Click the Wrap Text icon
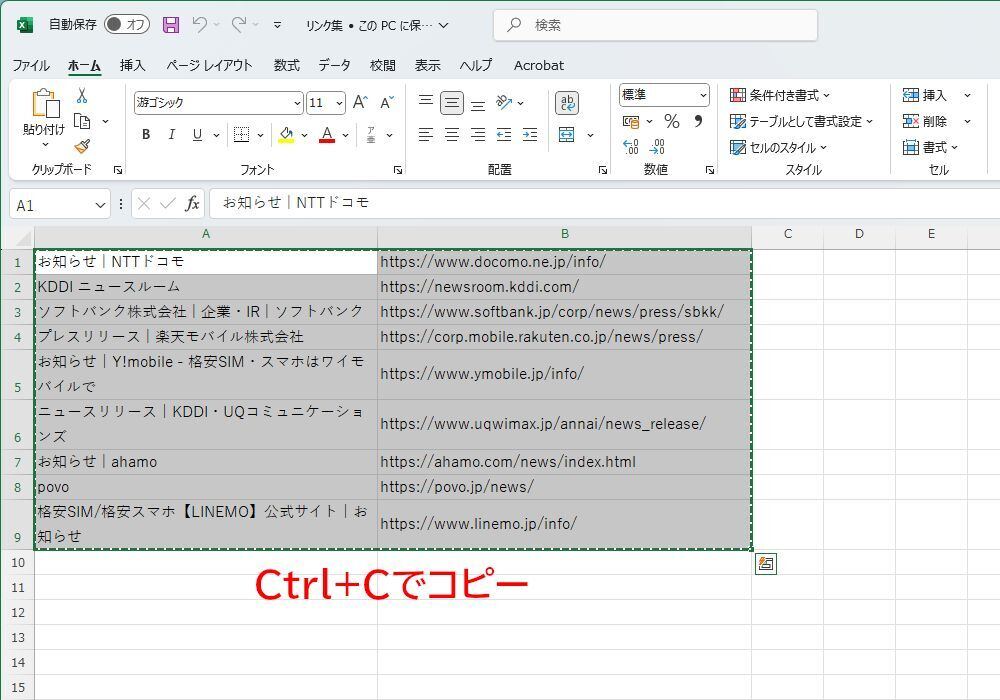This screenshot has width=1000, height=700. [x=566, y=103]
